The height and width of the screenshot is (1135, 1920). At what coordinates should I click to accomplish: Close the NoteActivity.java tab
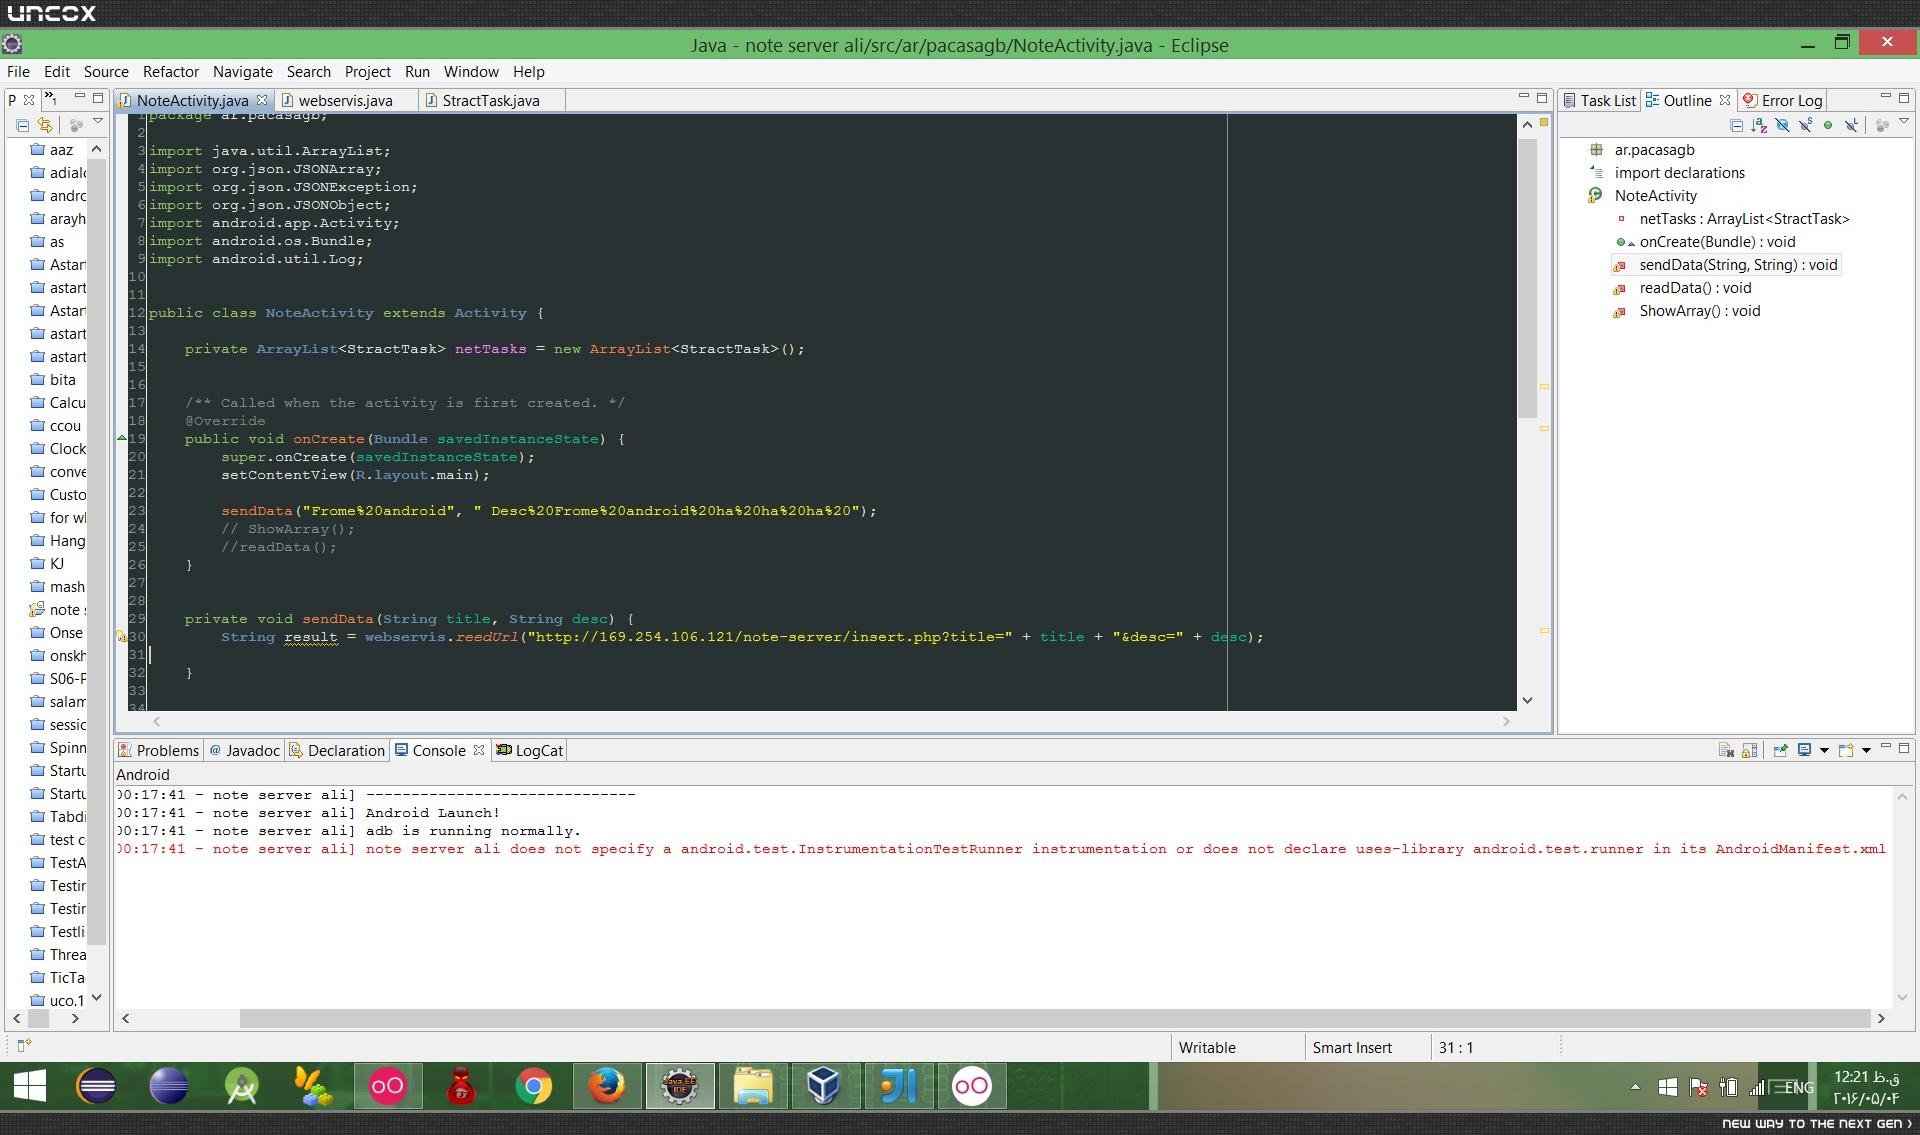(262, 100)
